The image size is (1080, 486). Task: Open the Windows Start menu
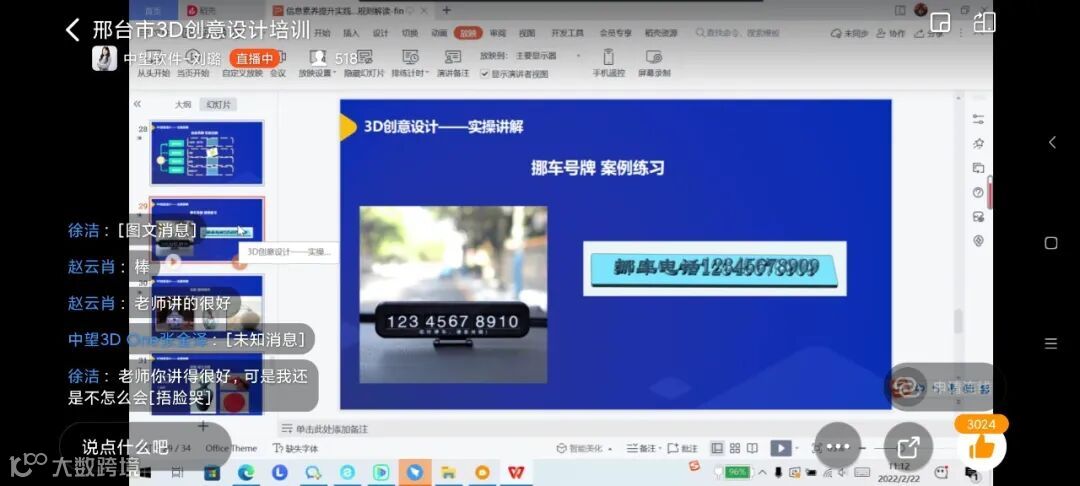[x=145, y=472]
